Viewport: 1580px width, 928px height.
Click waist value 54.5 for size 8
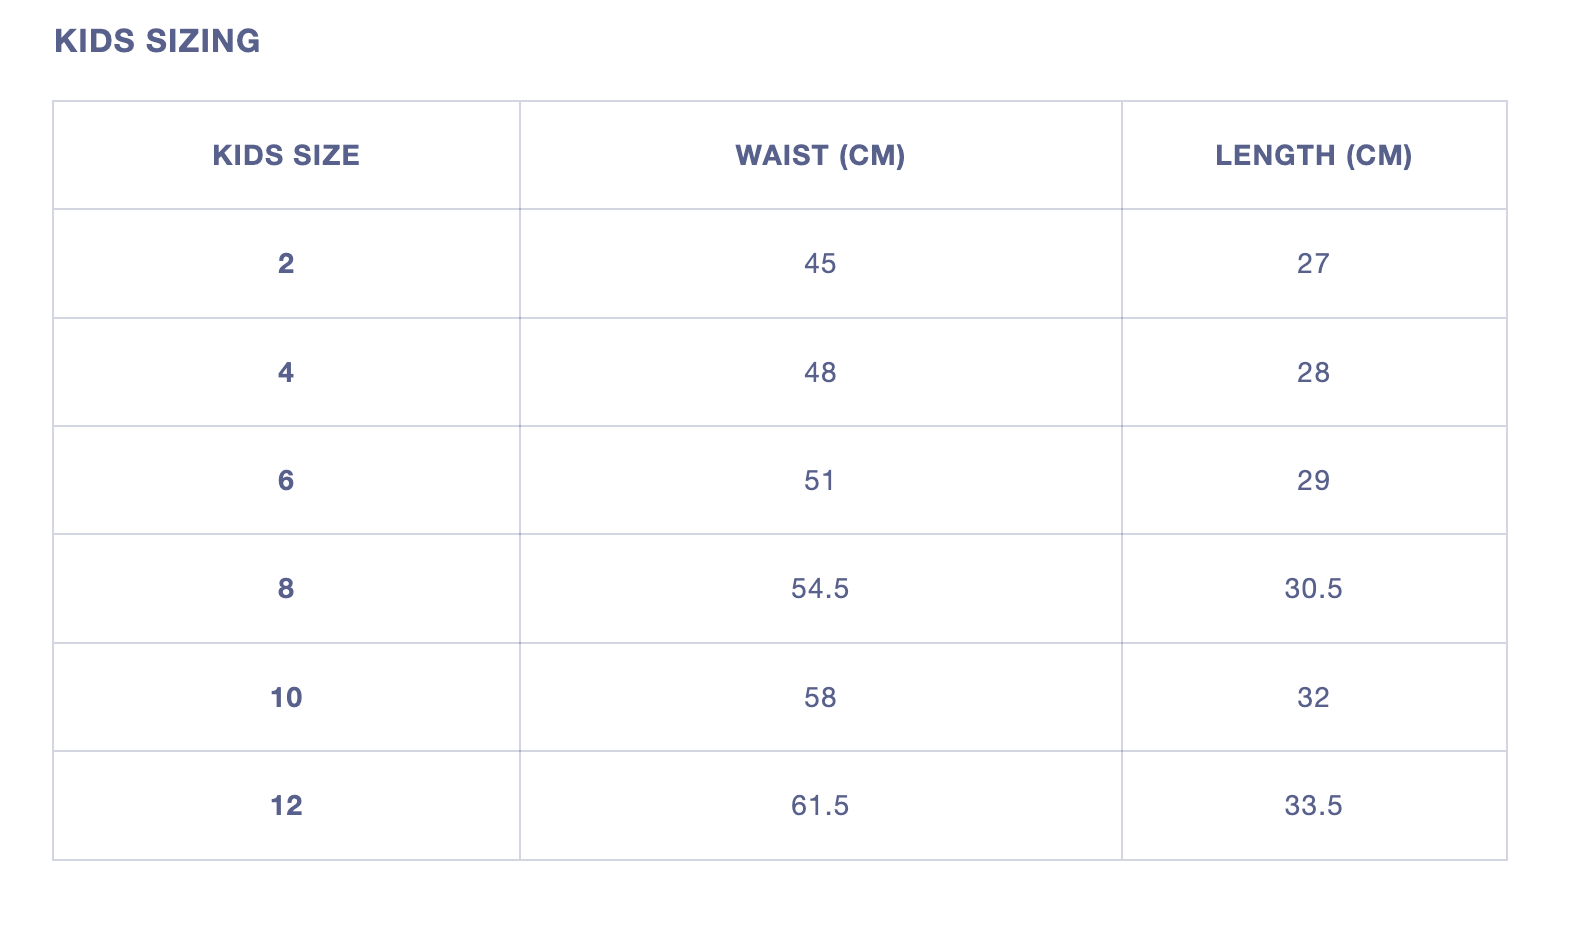coord(820,589)
